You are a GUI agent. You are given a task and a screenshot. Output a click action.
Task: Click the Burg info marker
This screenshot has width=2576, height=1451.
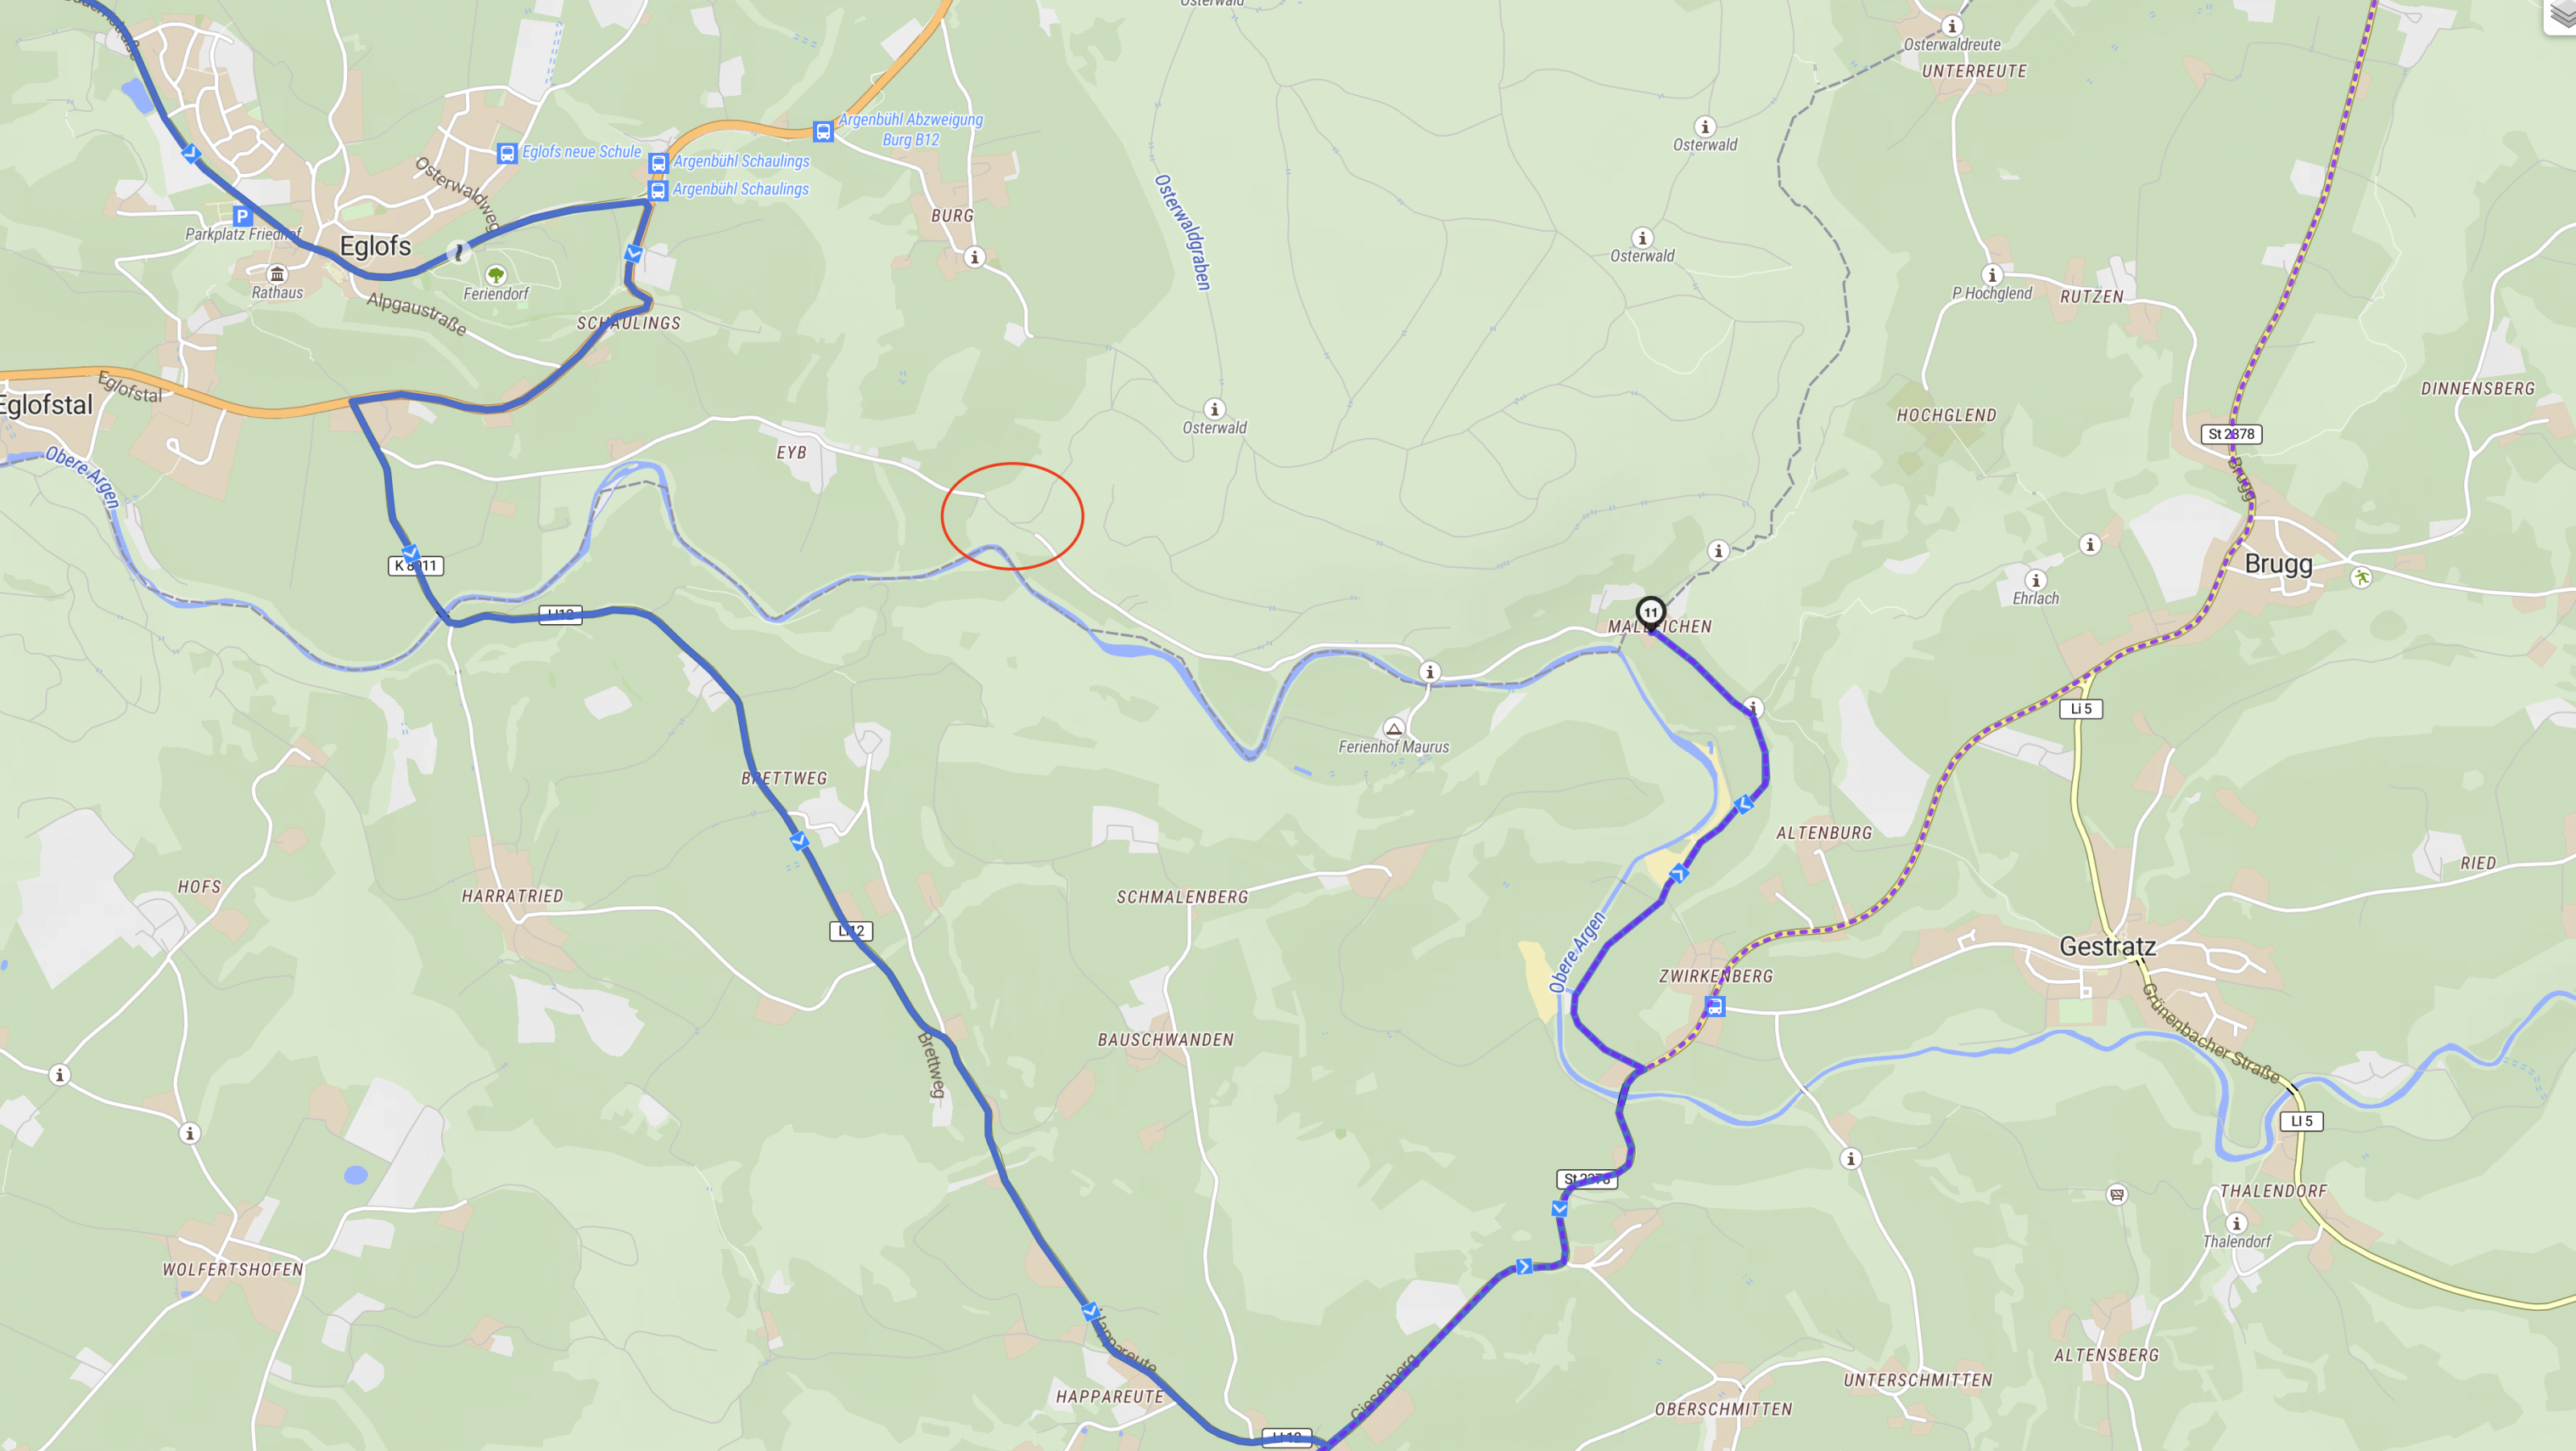tap(975, 257)
